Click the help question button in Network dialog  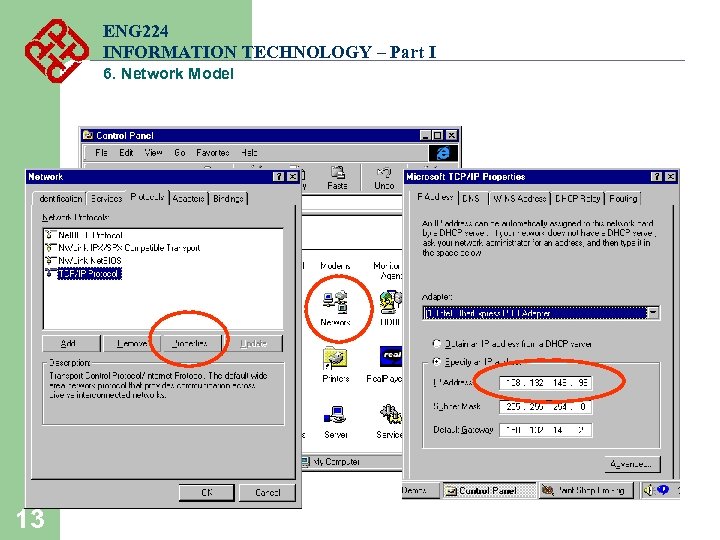[278, 177]
